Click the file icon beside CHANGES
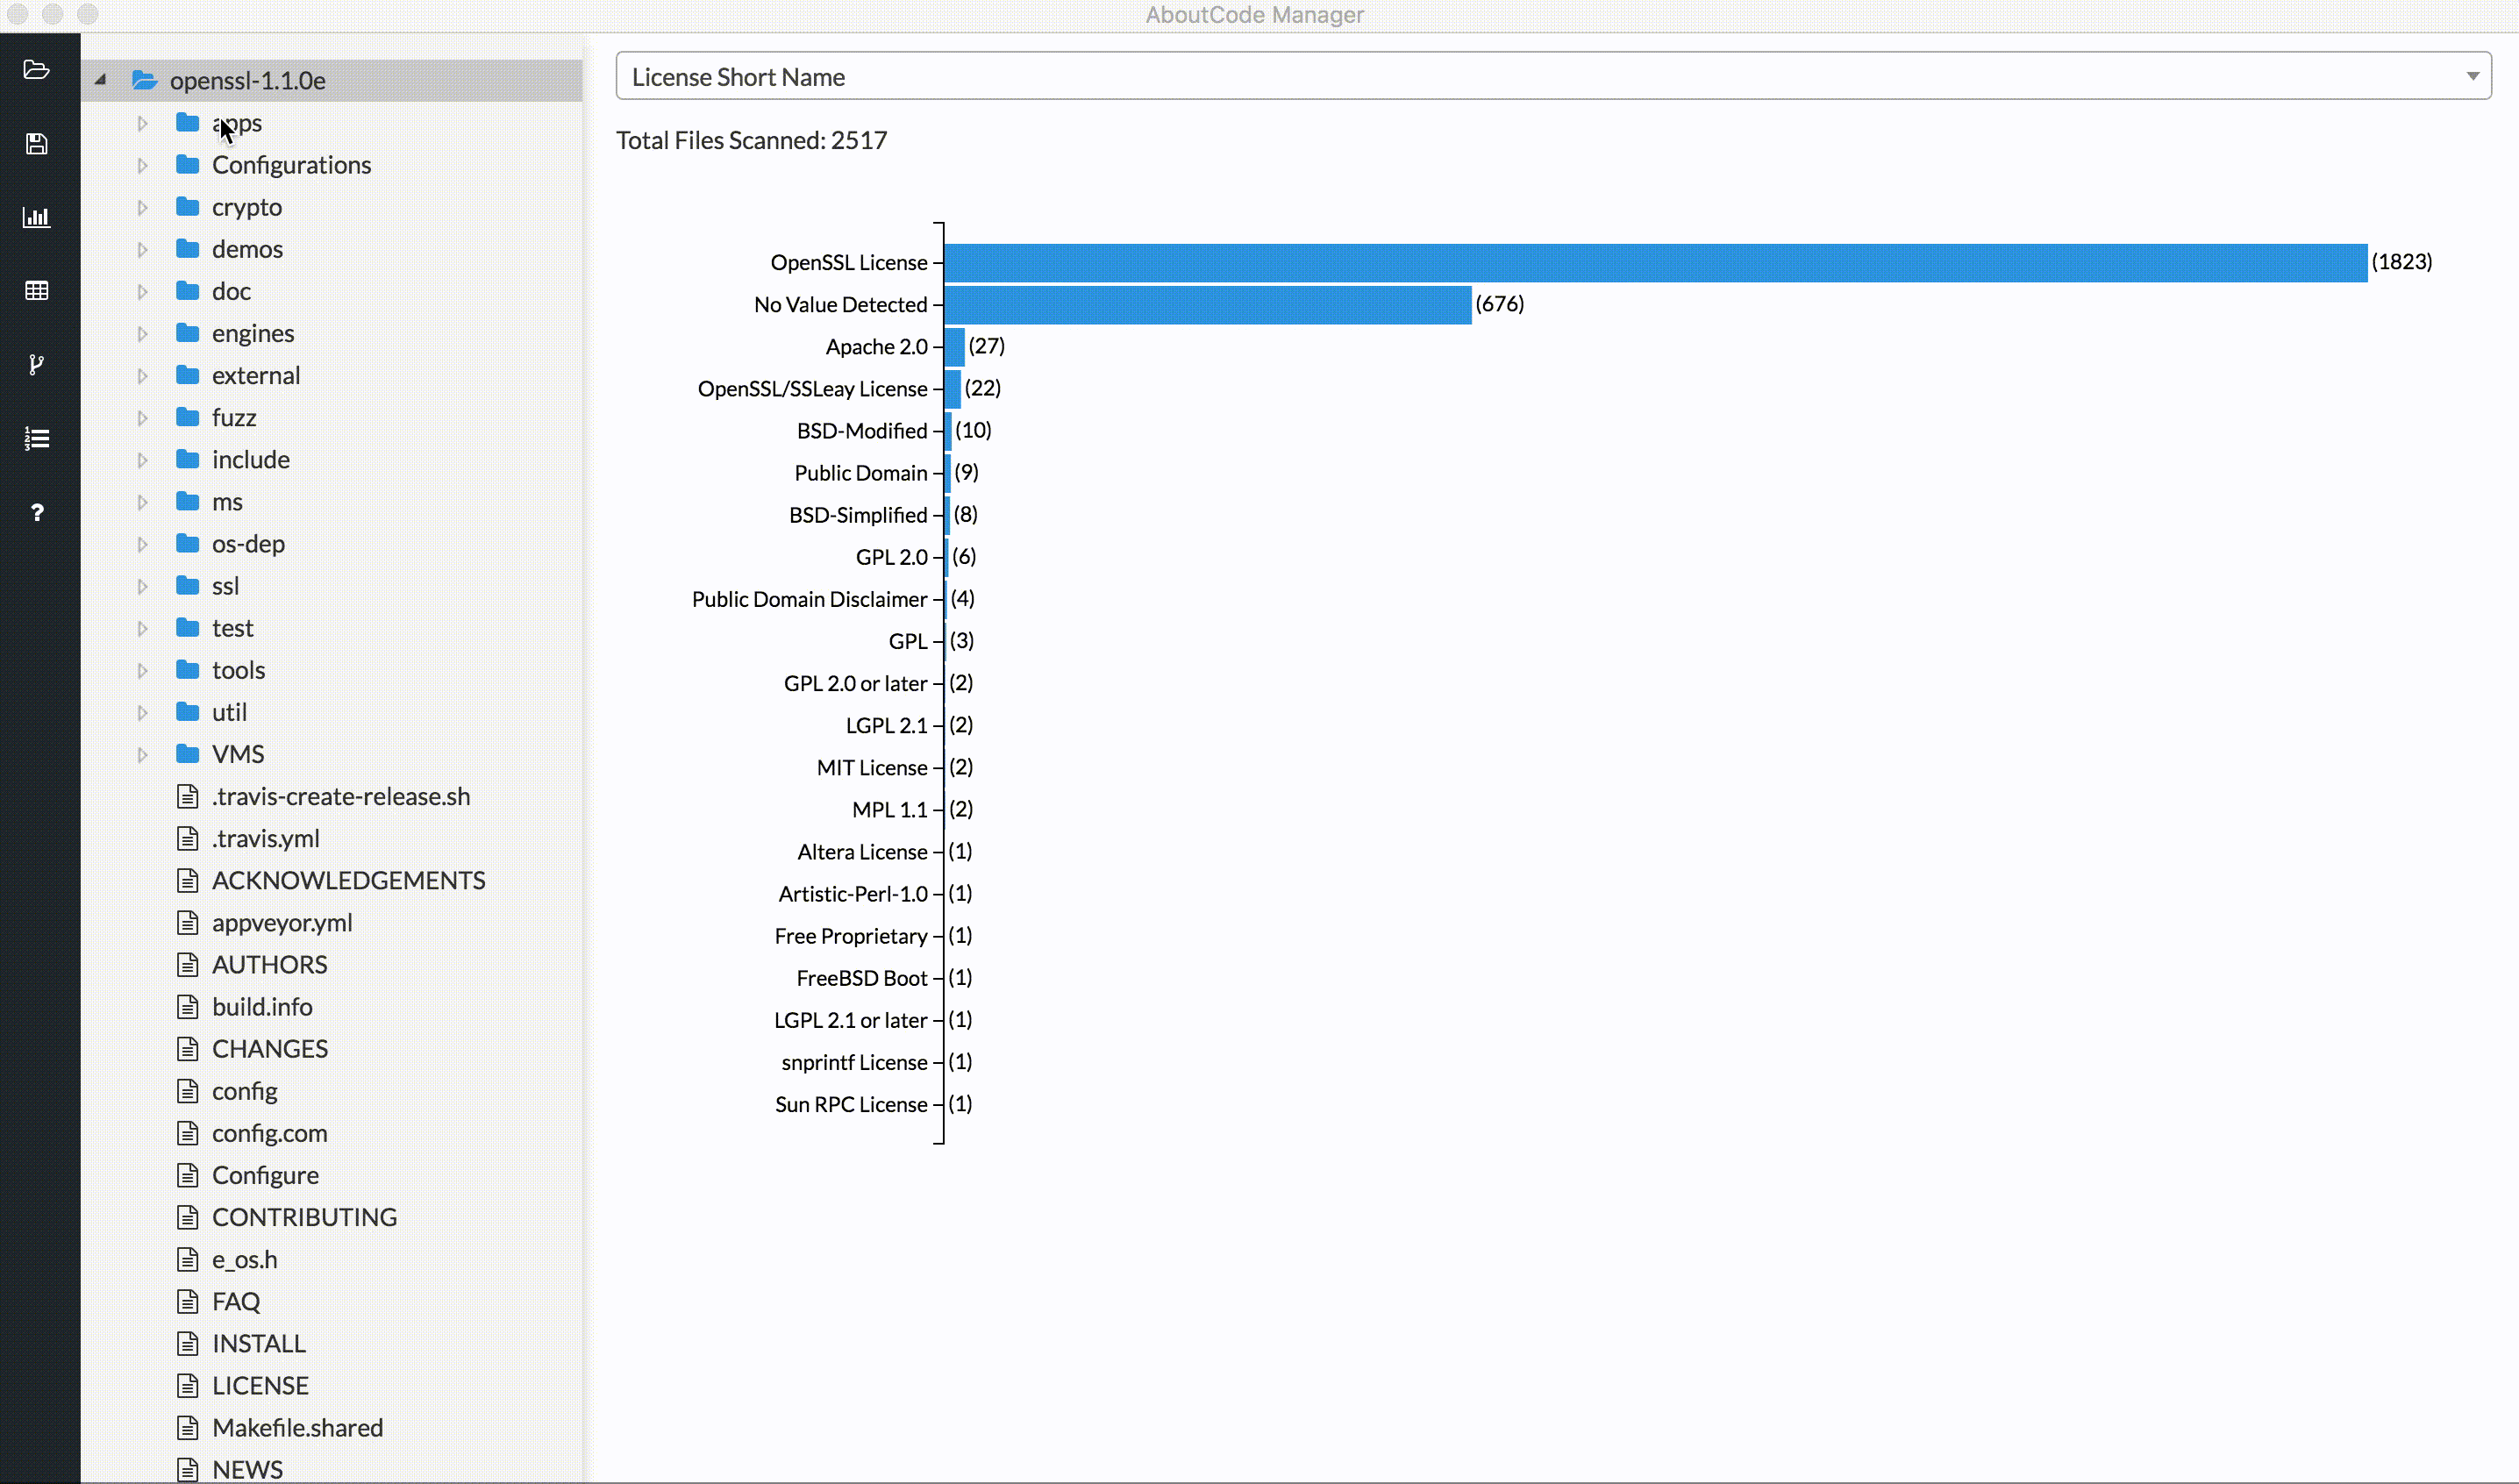Viewport: 2519px width, 1484px height. [187, 1048]
